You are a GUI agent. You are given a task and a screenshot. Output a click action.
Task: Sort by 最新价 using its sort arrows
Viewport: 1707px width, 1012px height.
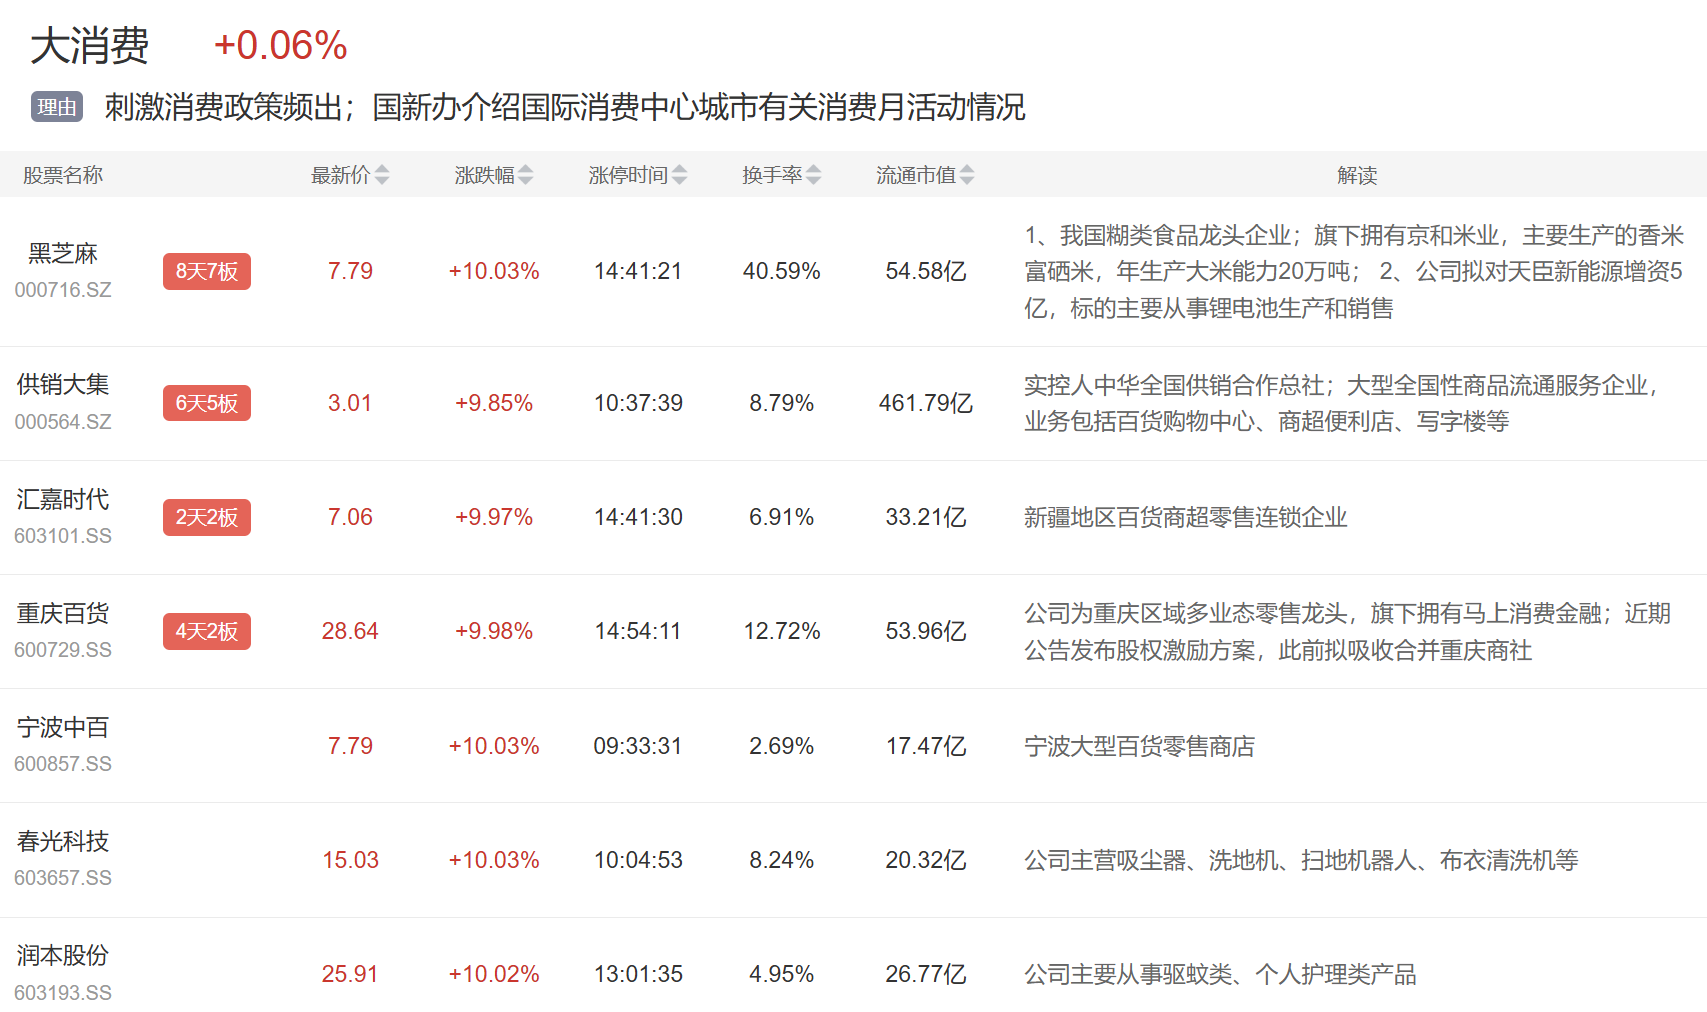(x=382, y=175)
